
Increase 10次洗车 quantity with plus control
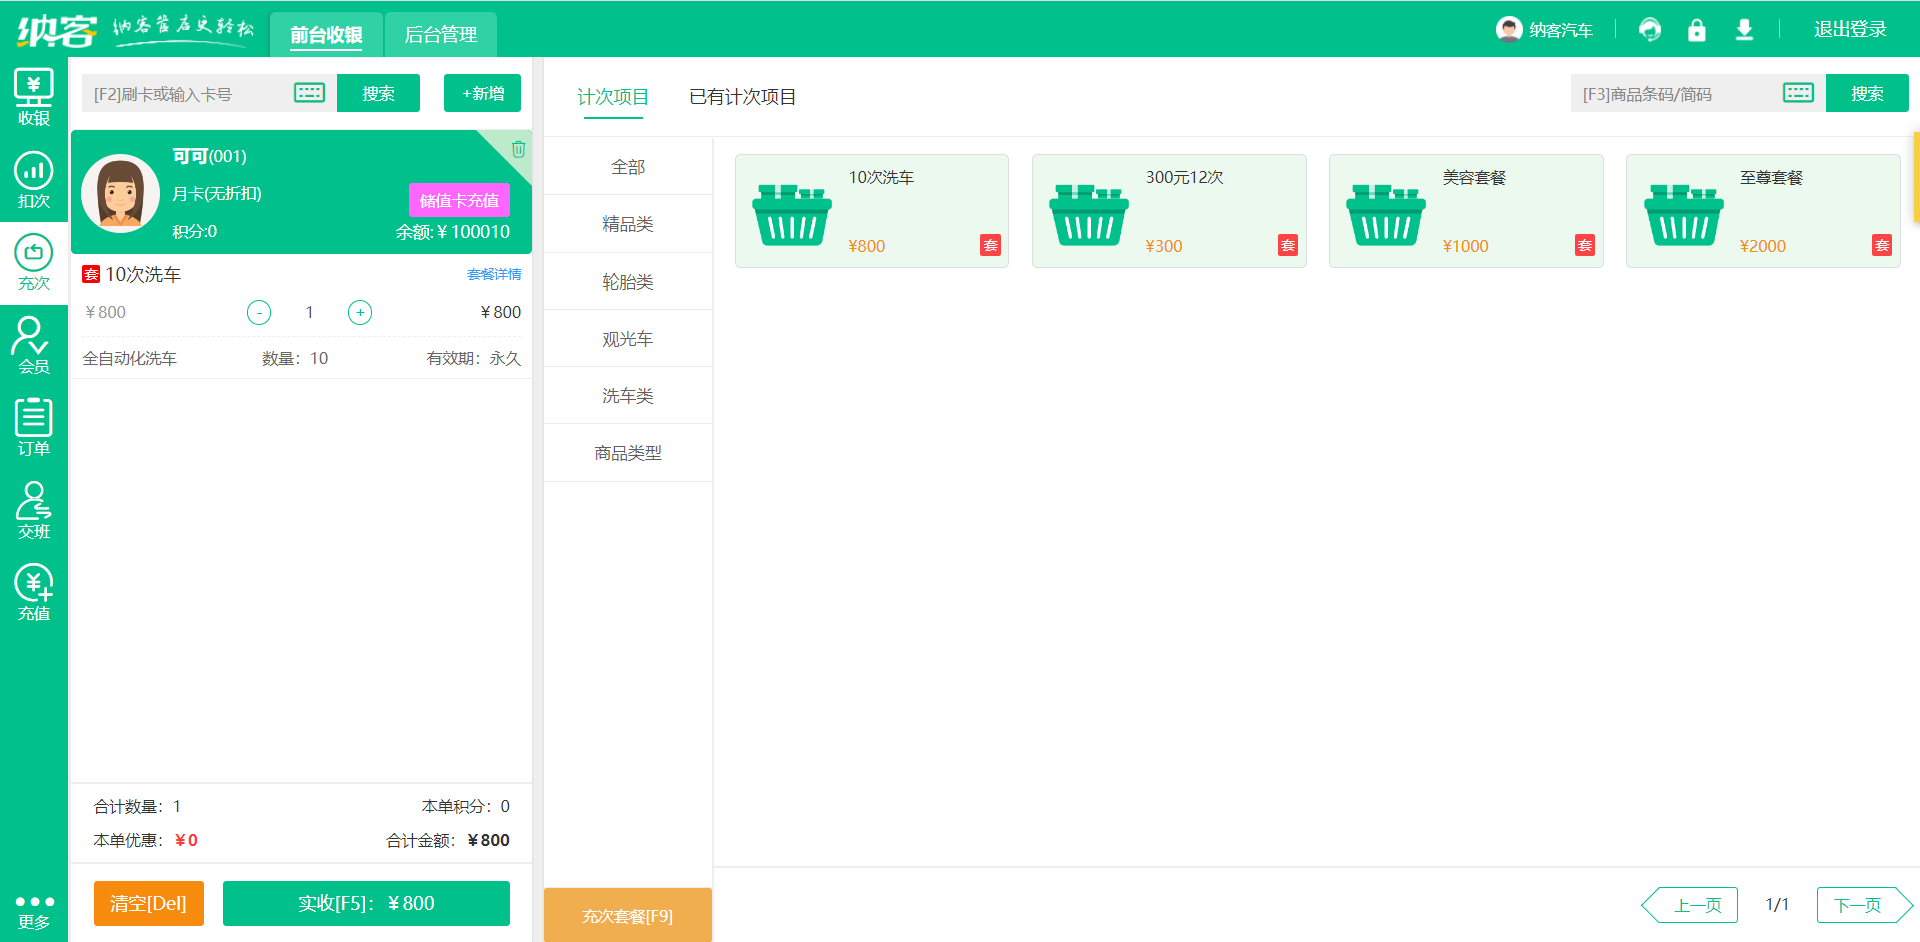(x=359, y=312)
